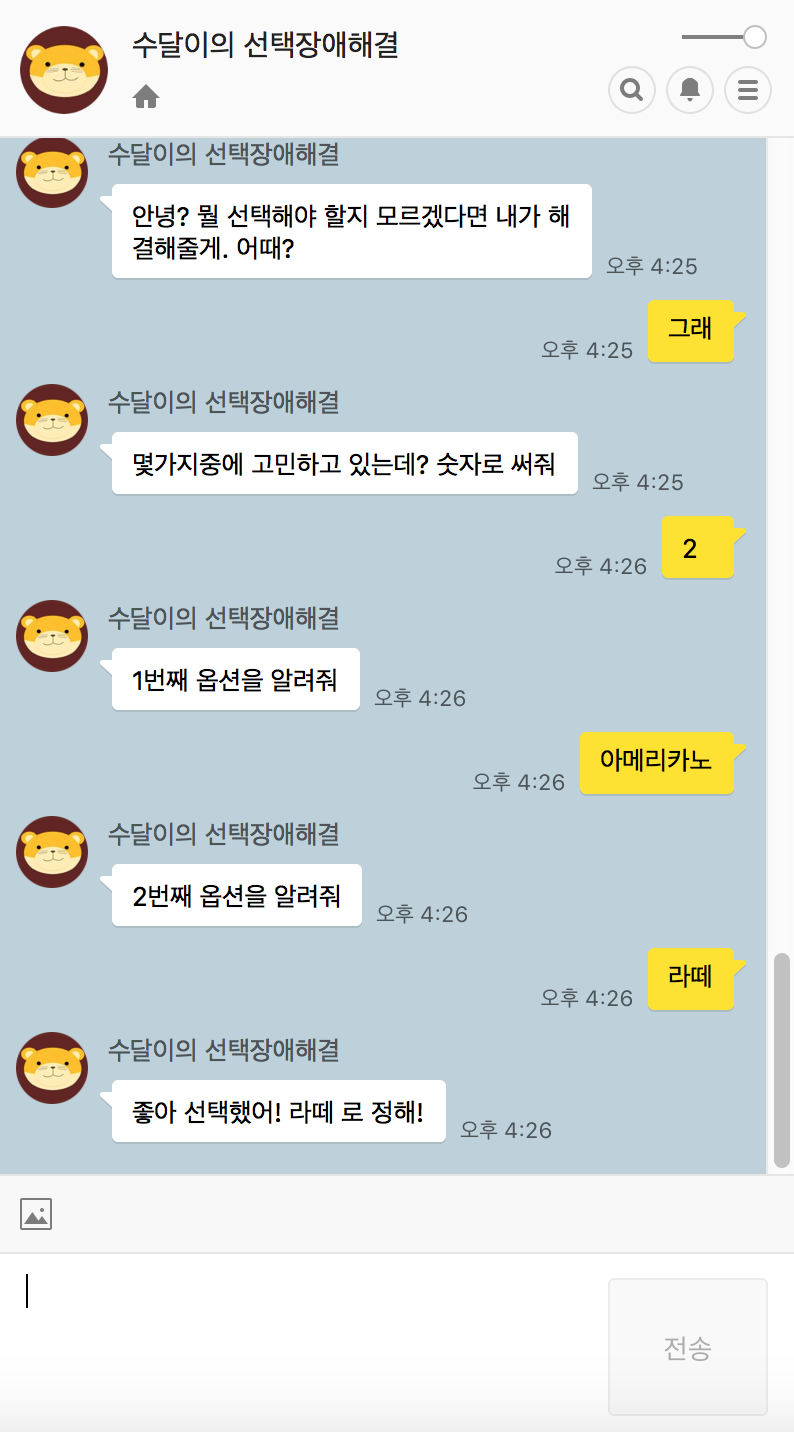Screen dimensions: 794x1432
Task: Open the hamburger menu icon
Action: click(x=748, y=90)
